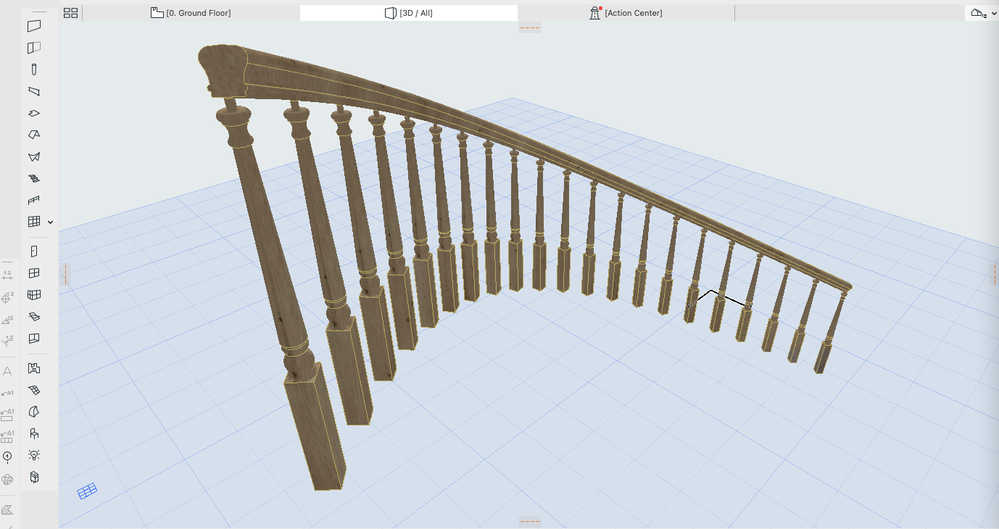Select the Lamp tool
This screenshot has width=999, height=529.
34,455
